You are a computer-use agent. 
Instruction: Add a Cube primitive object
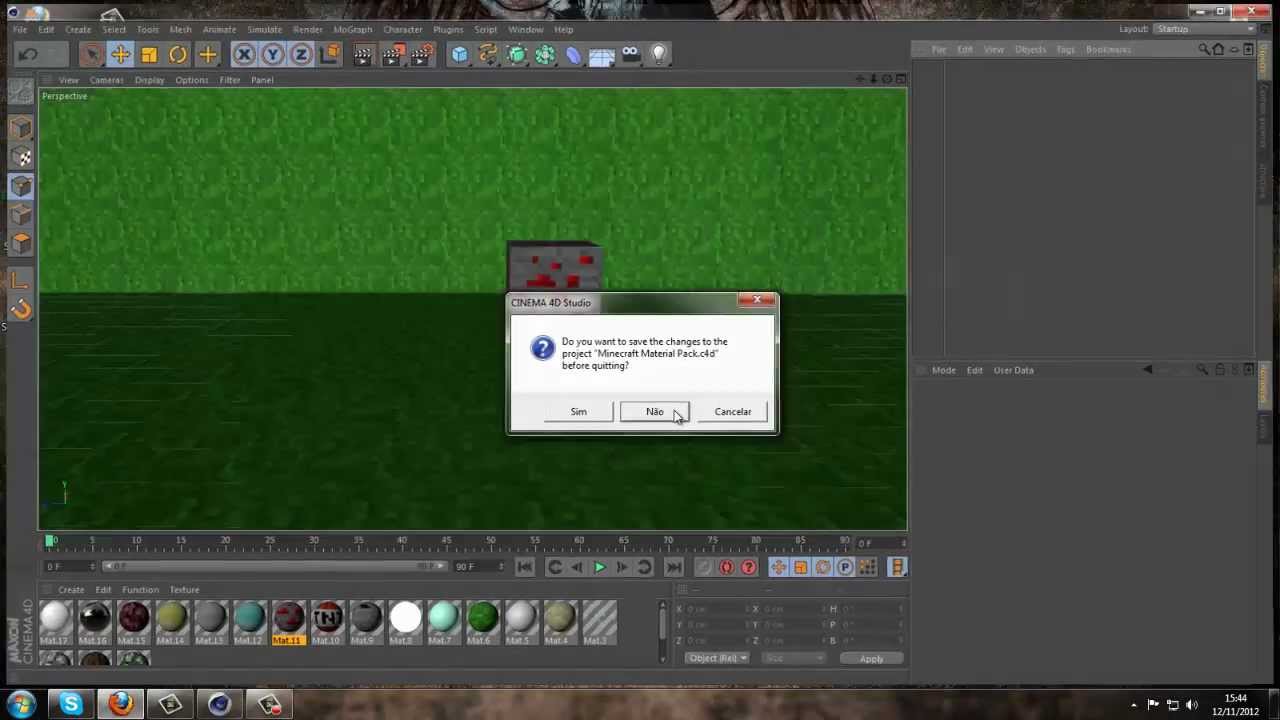point(459,54)
